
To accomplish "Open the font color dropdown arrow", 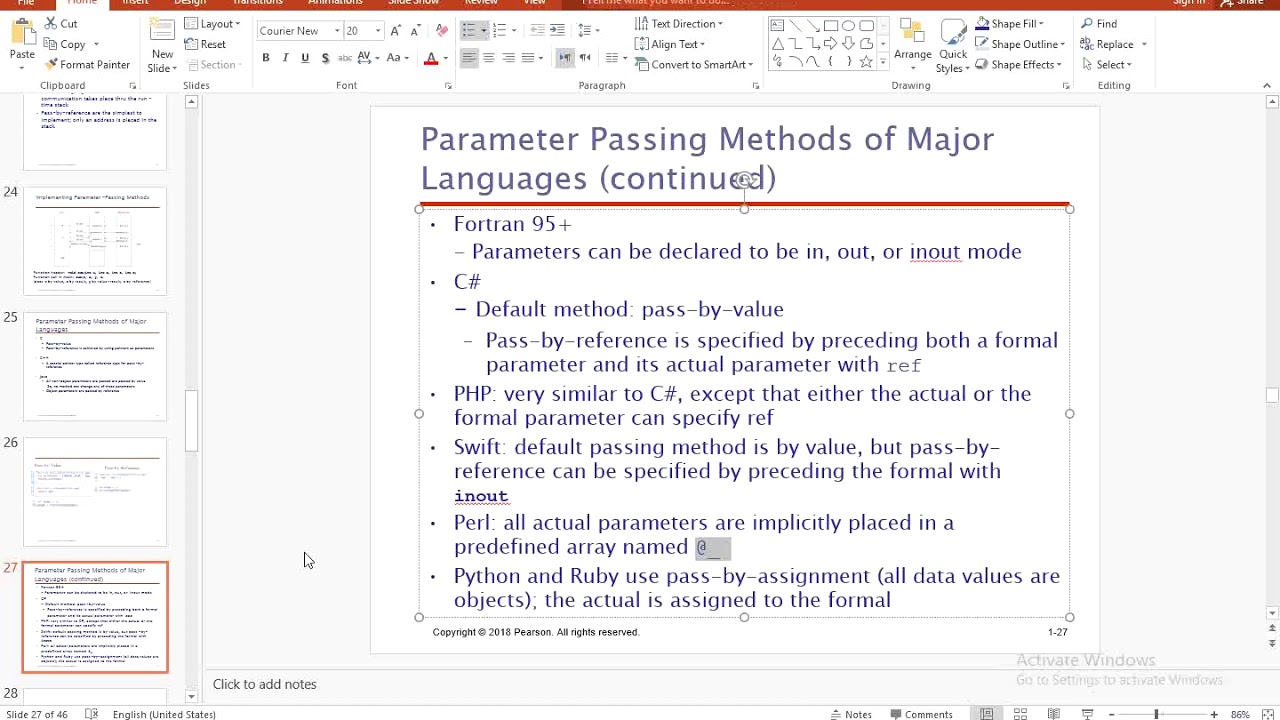I will click(x=446, y=58).
